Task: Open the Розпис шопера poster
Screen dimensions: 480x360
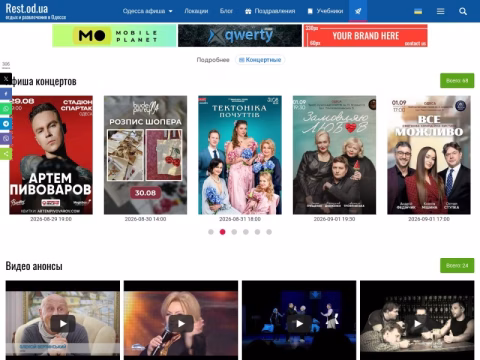Action: tap(145, 155)
